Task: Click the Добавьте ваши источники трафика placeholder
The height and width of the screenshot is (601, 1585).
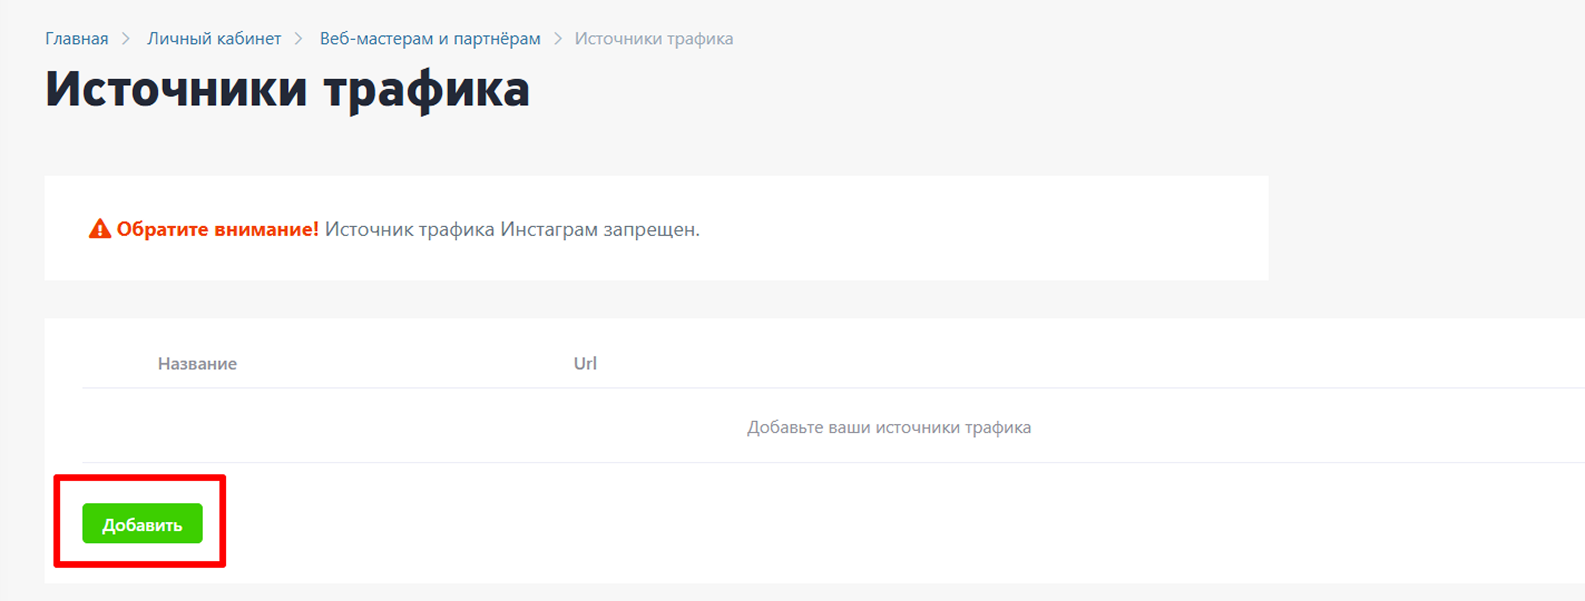Action: (x=889, y=427)
